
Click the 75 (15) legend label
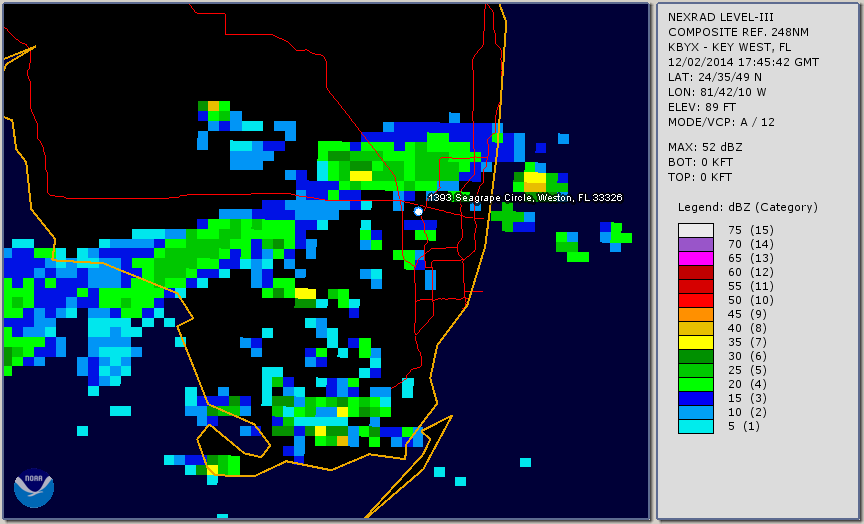pyautogui.click(x=750, y=230)
